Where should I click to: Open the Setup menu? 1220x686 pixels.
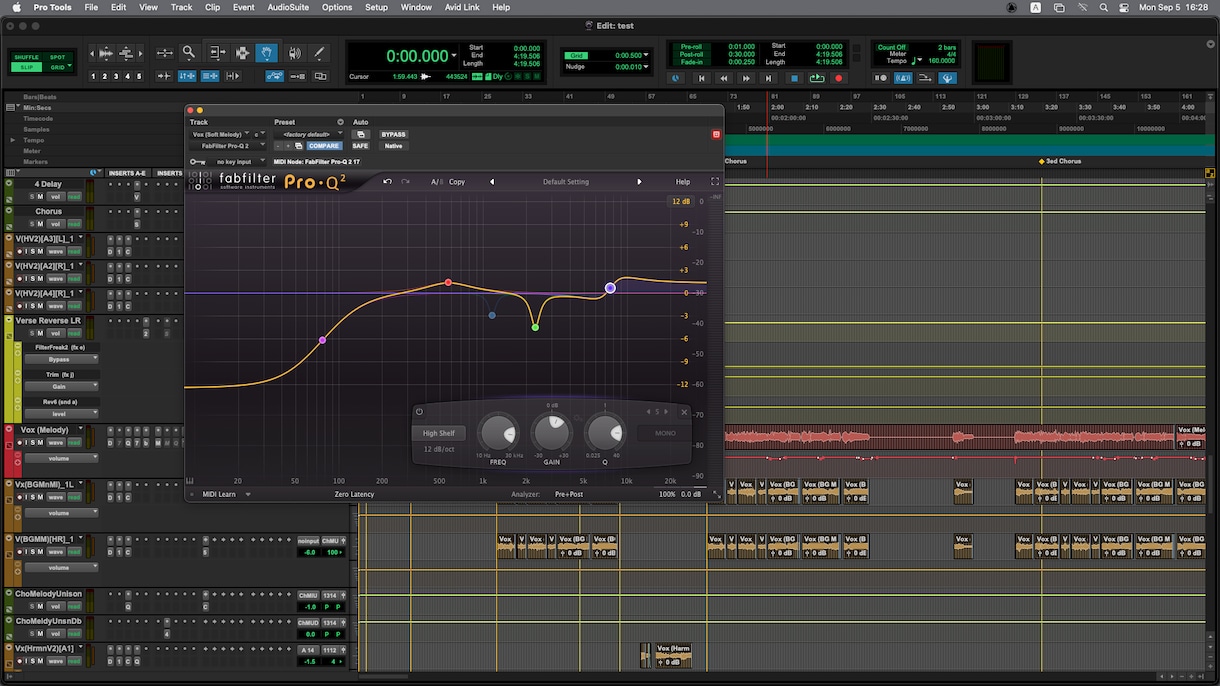[376, 7]
